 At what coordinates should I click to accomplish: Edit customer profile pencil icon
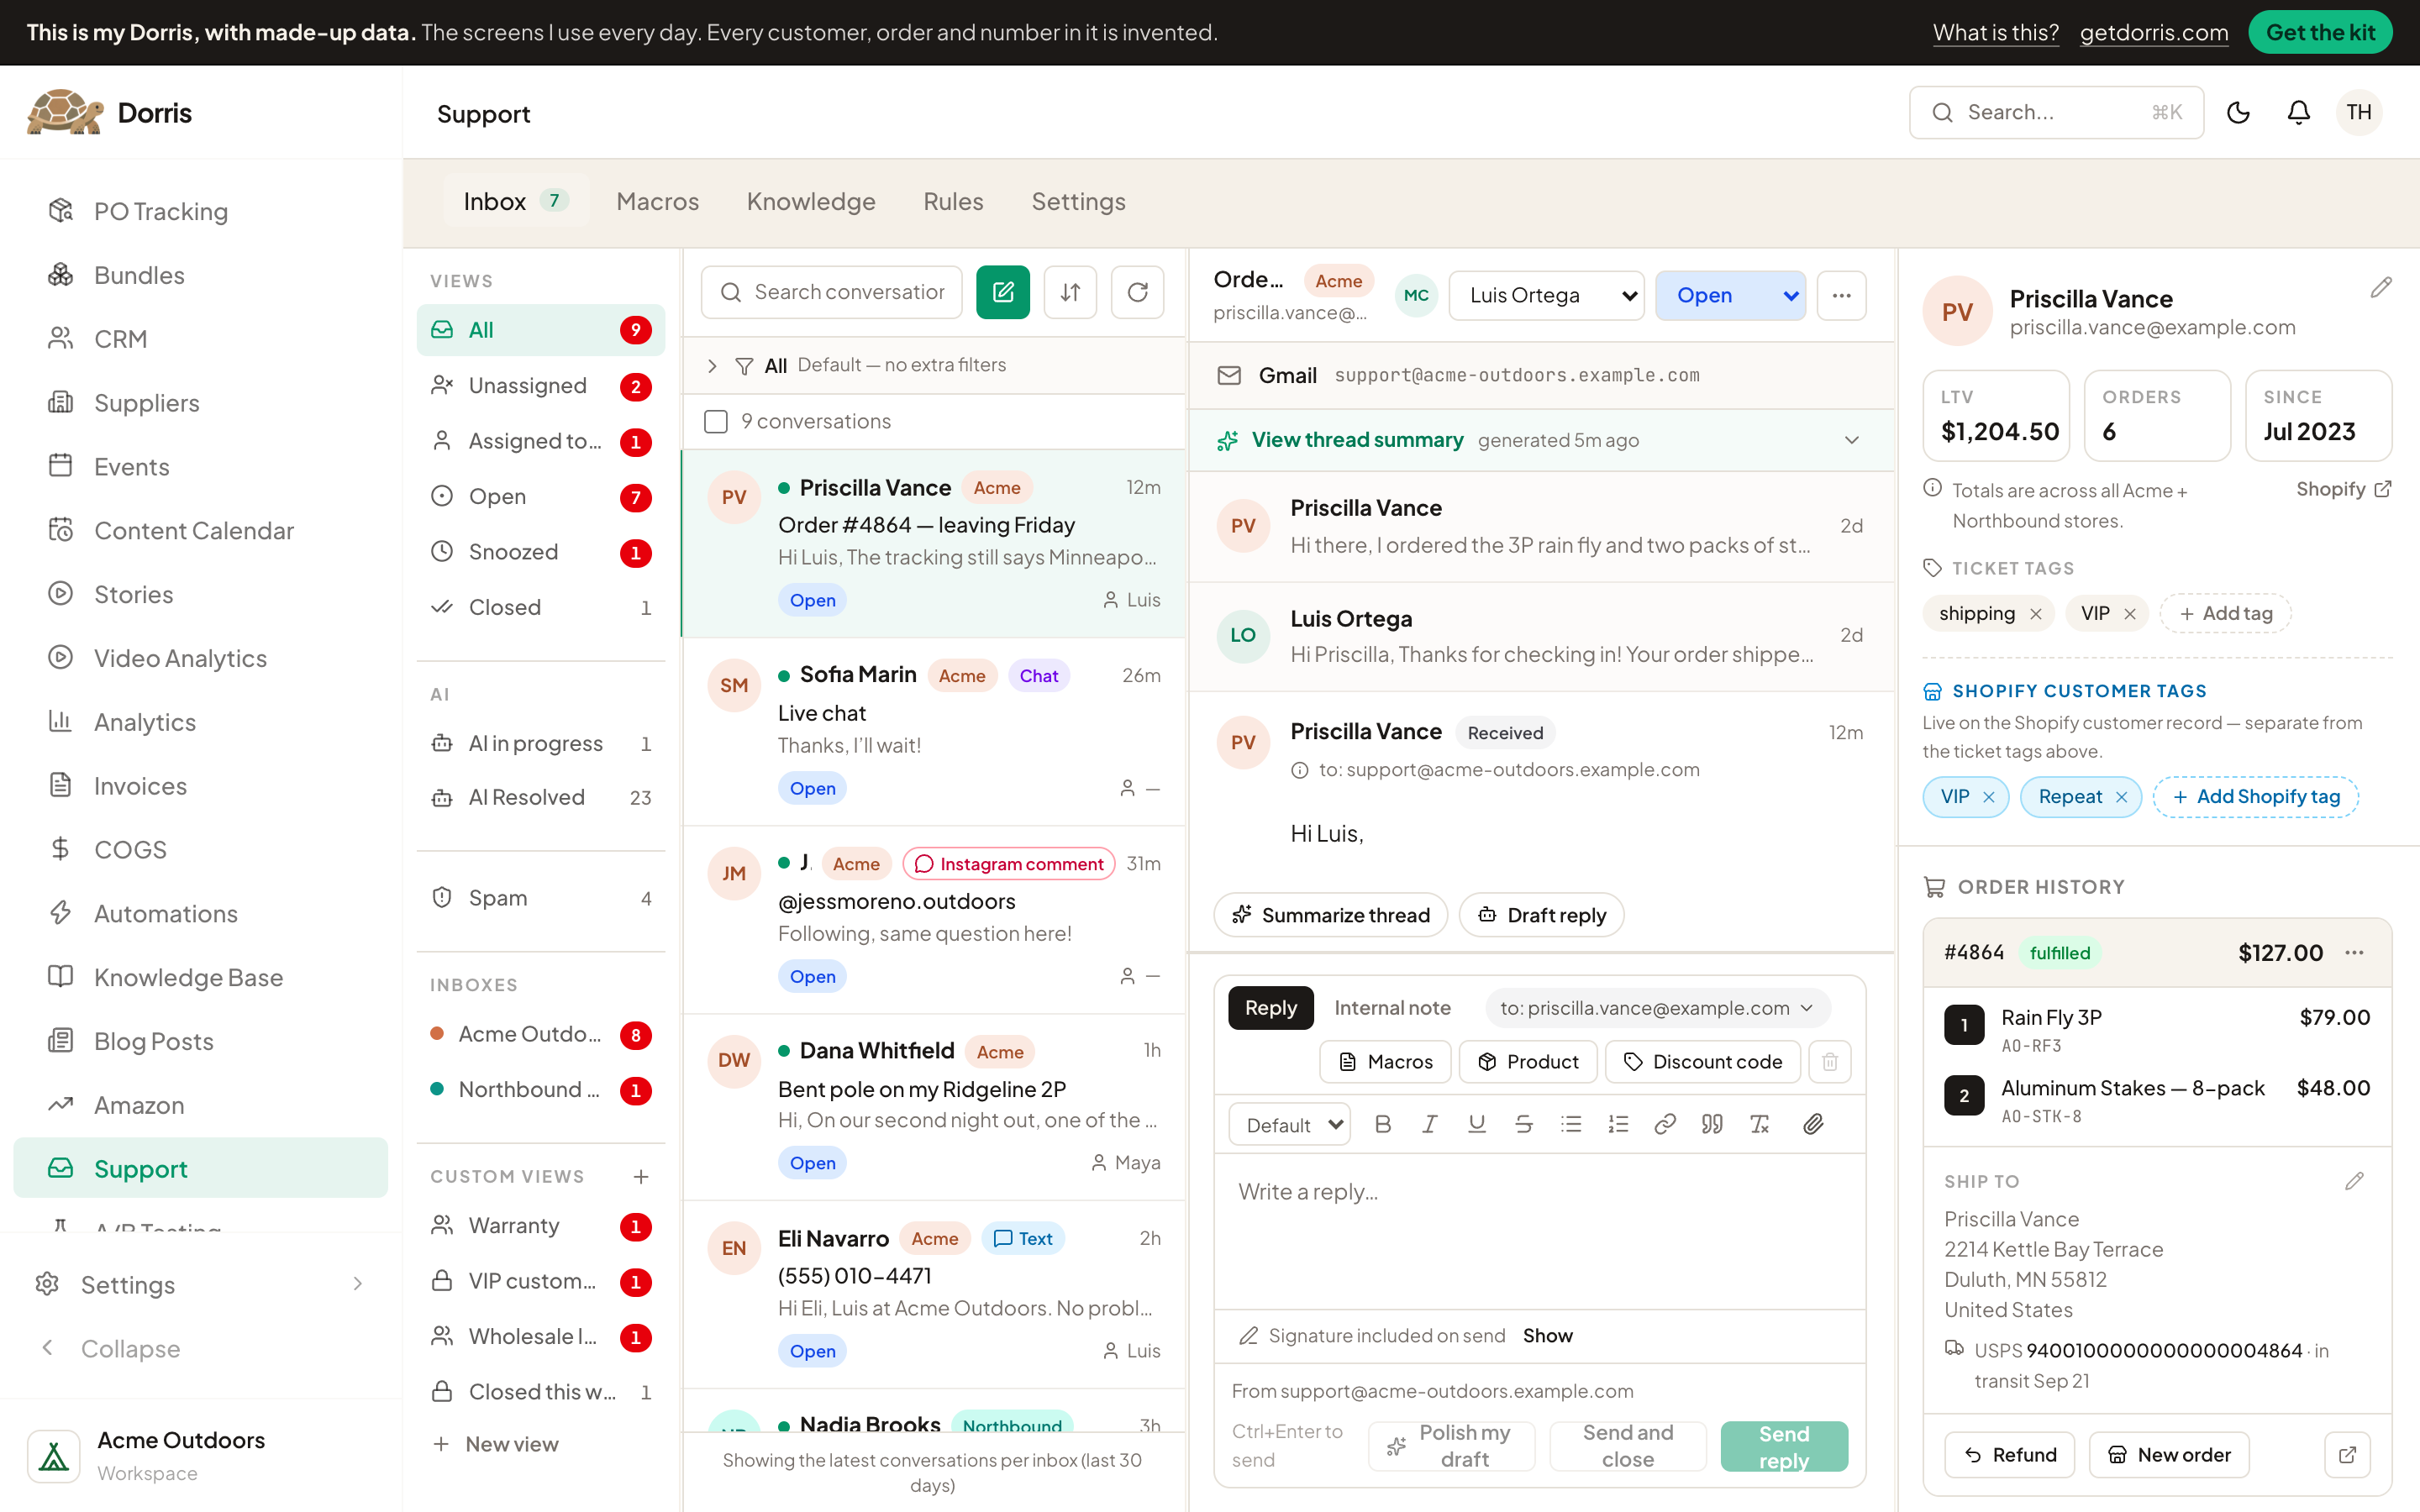click(x=2381, y=288)
